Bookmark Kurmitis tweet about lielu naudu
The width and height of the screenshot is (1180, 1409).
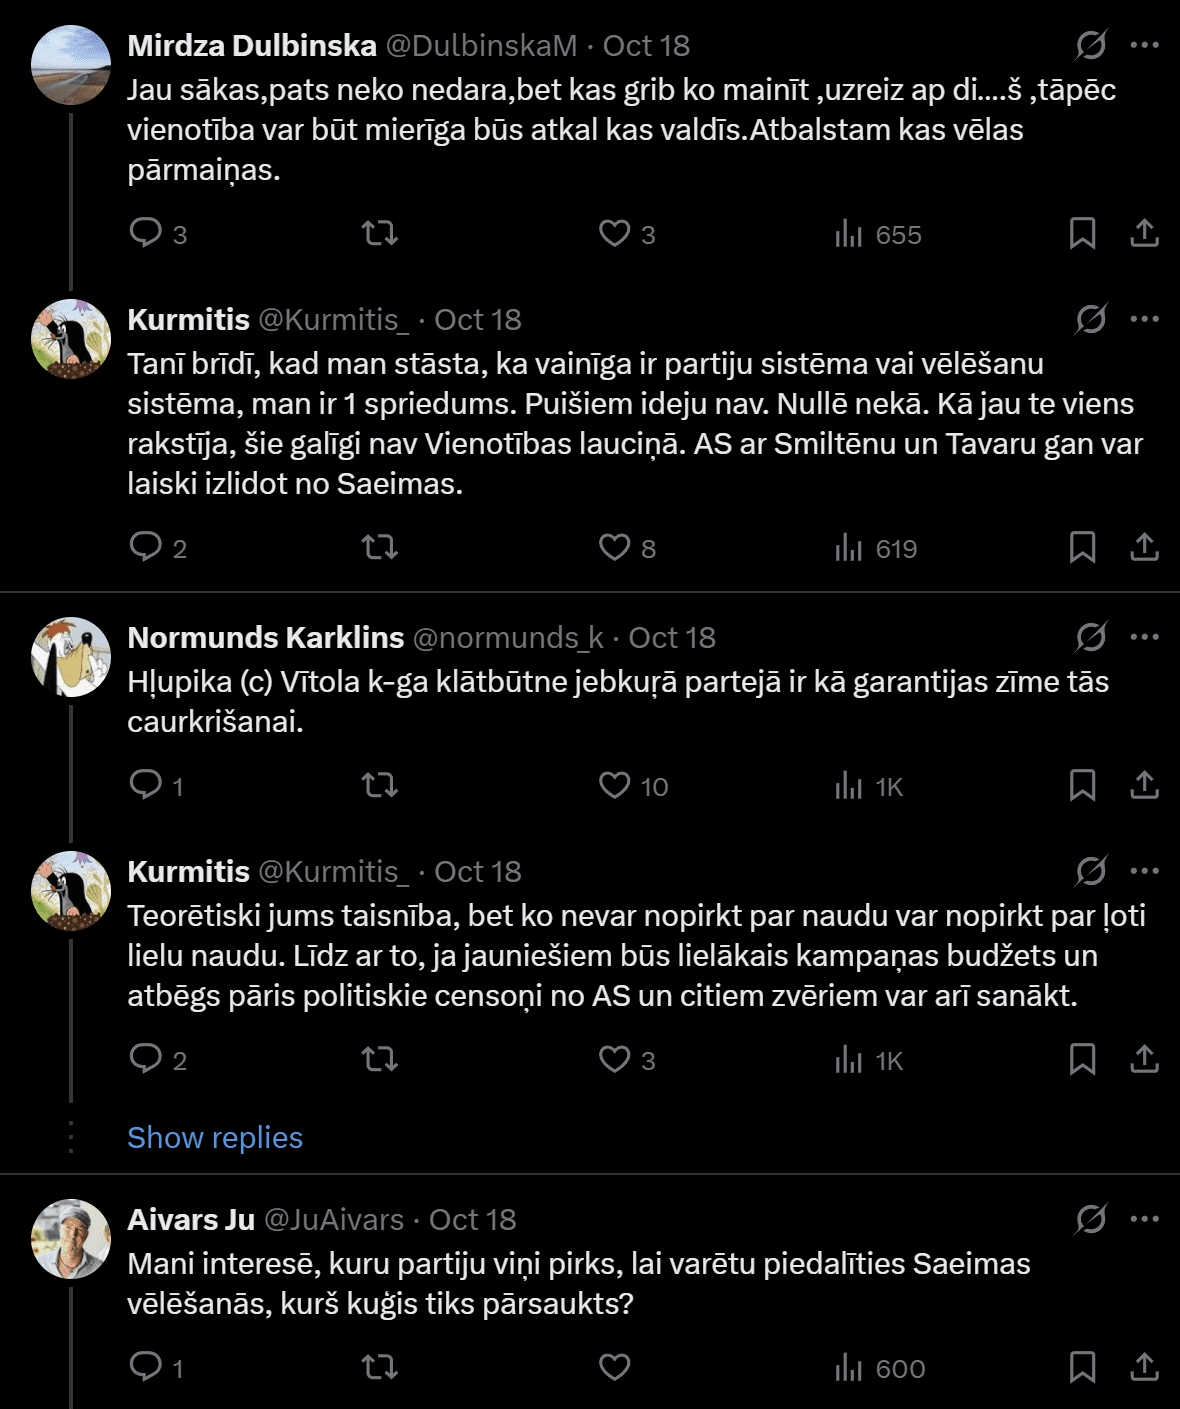(1082, 1059)
